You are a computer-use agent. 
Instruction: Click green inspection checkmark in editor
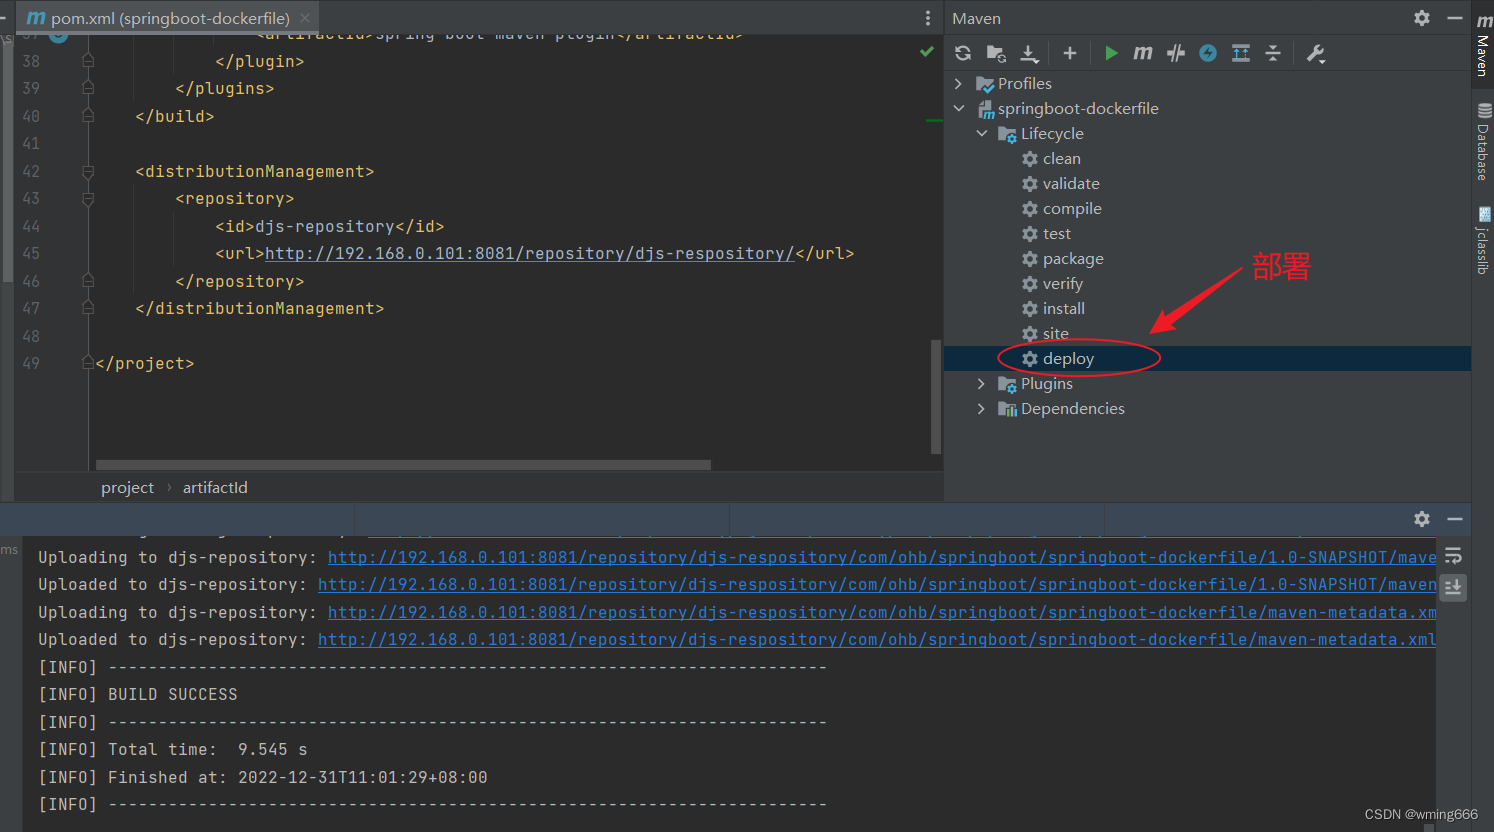pos(927,51)
